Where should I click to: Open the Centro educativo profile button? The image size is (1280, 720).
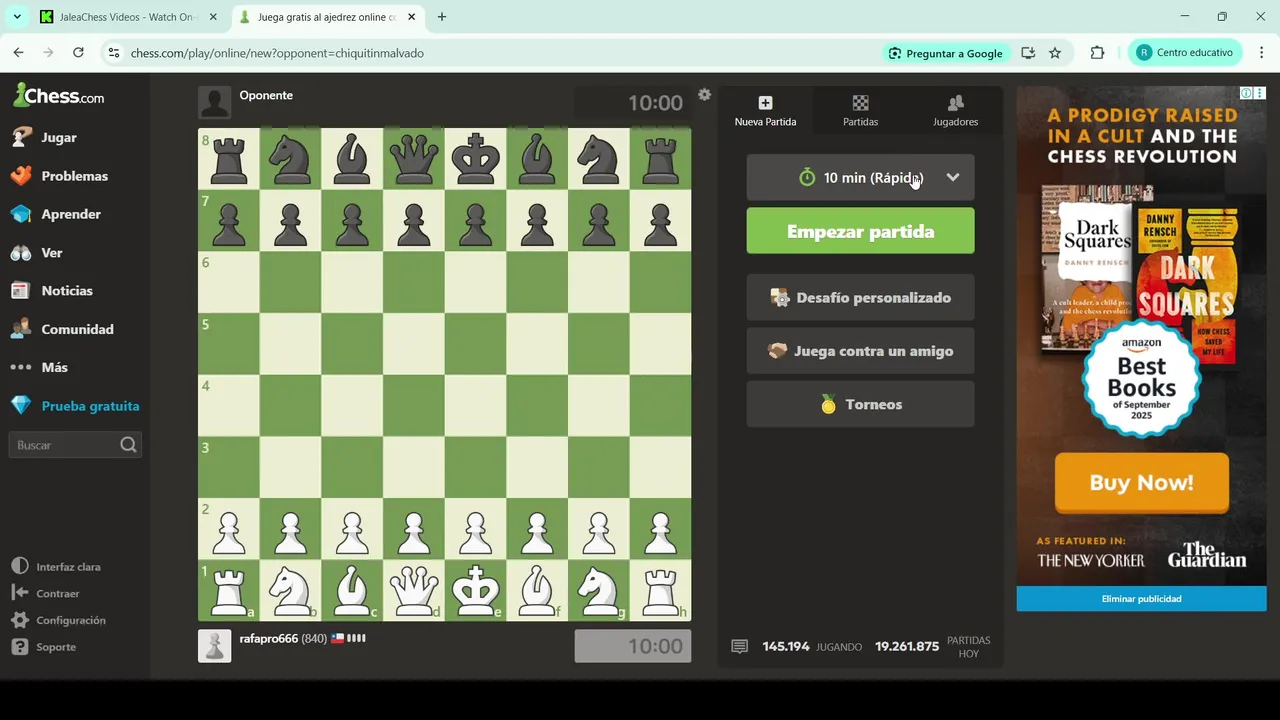[x=1185, y=53]
